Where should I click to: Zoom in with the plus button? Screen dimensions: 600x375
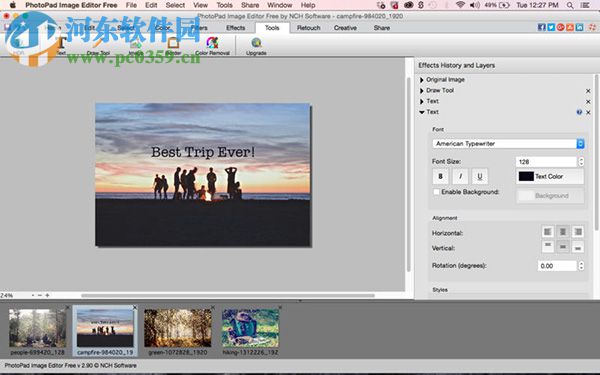click(47, 295)
